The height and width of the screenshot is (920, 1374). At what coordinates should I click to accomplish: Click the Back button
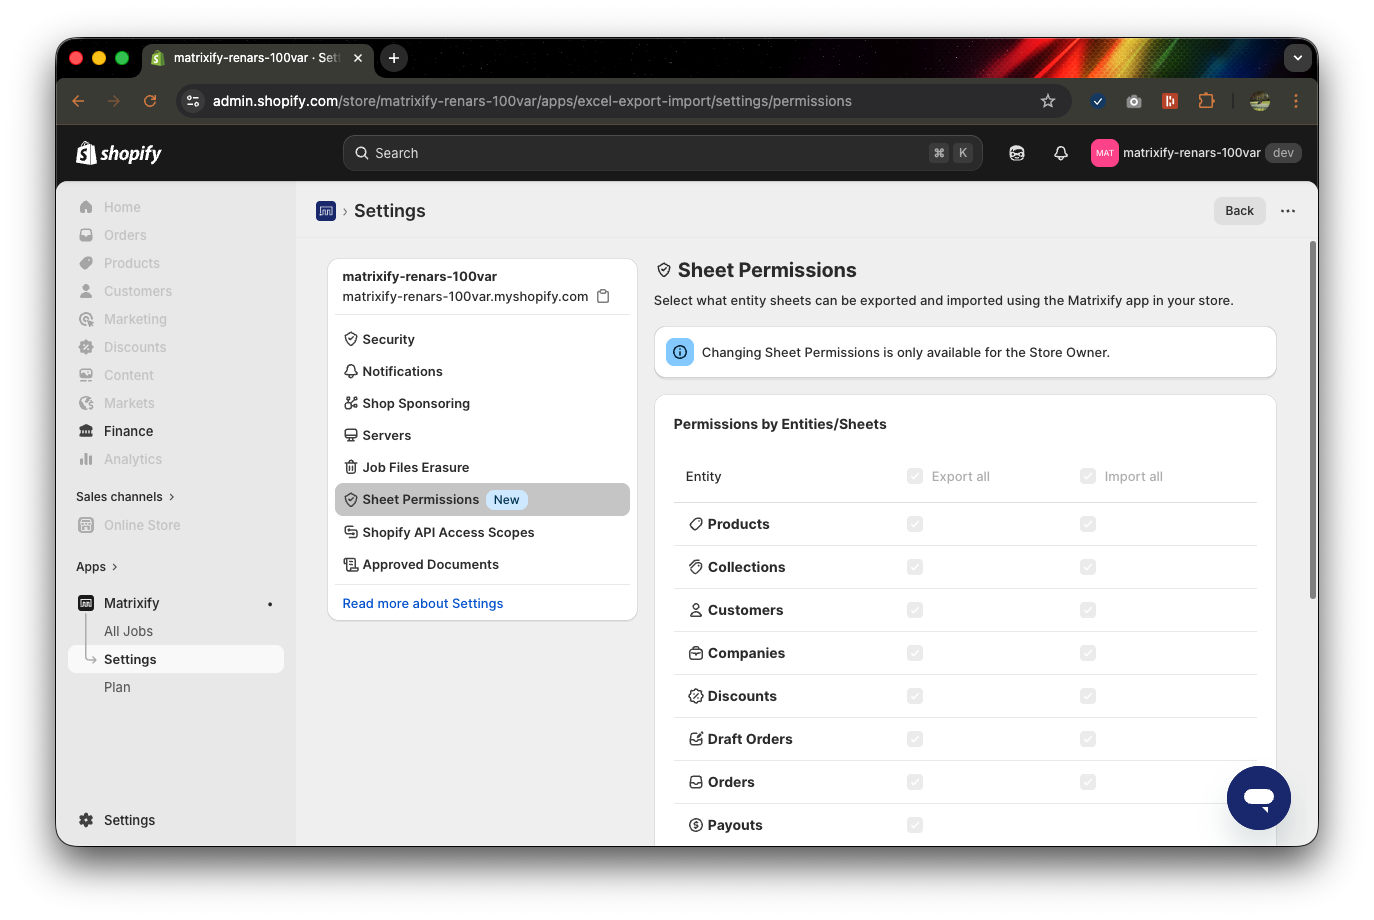click(1239, 211)
